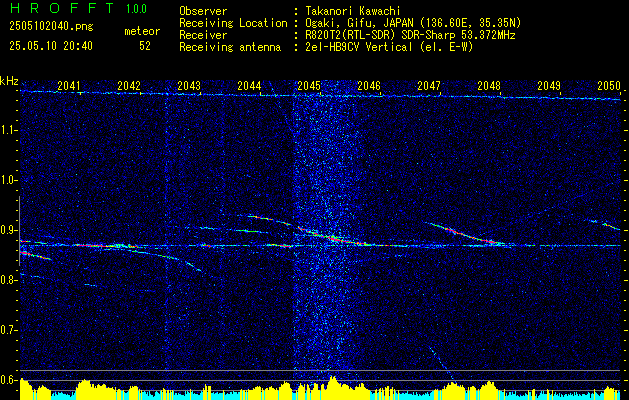The height and width of the screenshot is (400, 629).
Task: Select the filename 2505102040.png
Action: (51, 27)
